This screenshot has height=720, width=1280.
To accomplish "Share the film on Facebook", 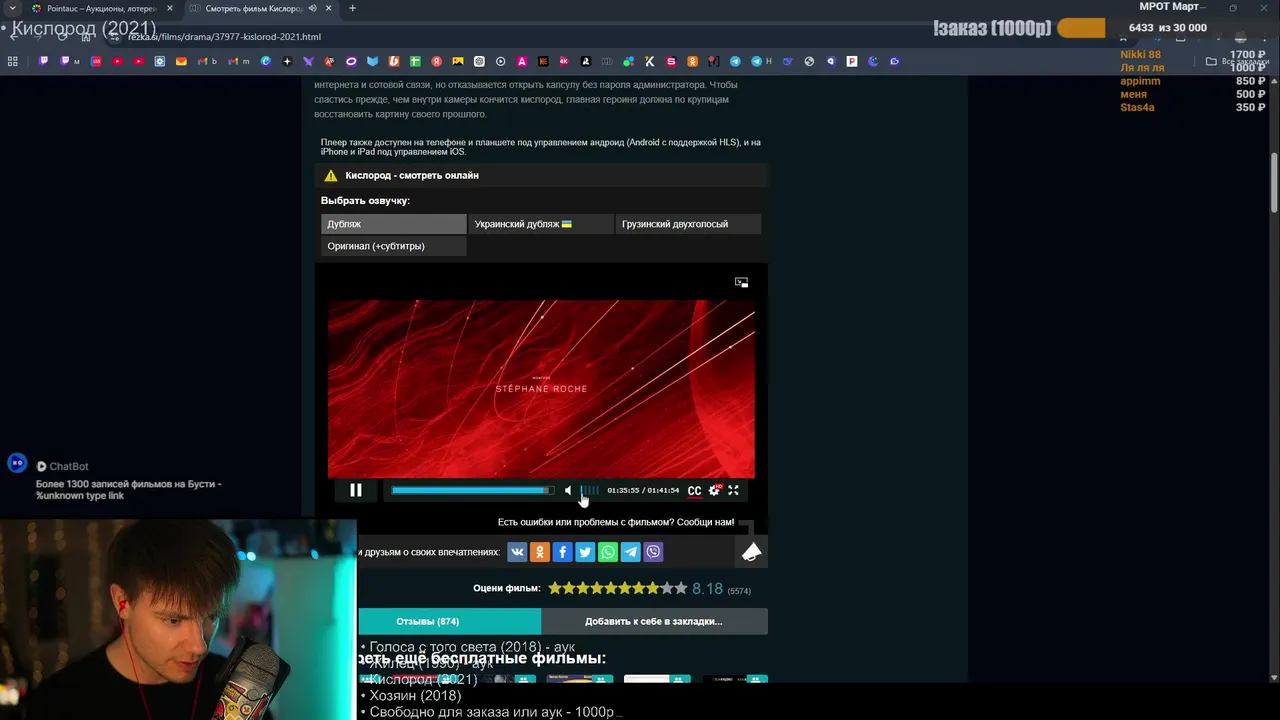I will pyautogui.click(x=562, y=552).
